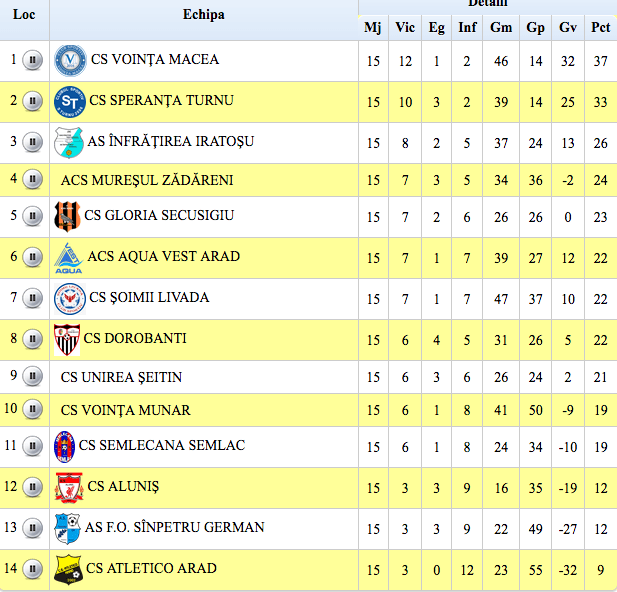Toggle the round button beside position 9
Image resolution: width=617 pixels, height=592 pixels.
pyautogui.click(x=33, y=377)
